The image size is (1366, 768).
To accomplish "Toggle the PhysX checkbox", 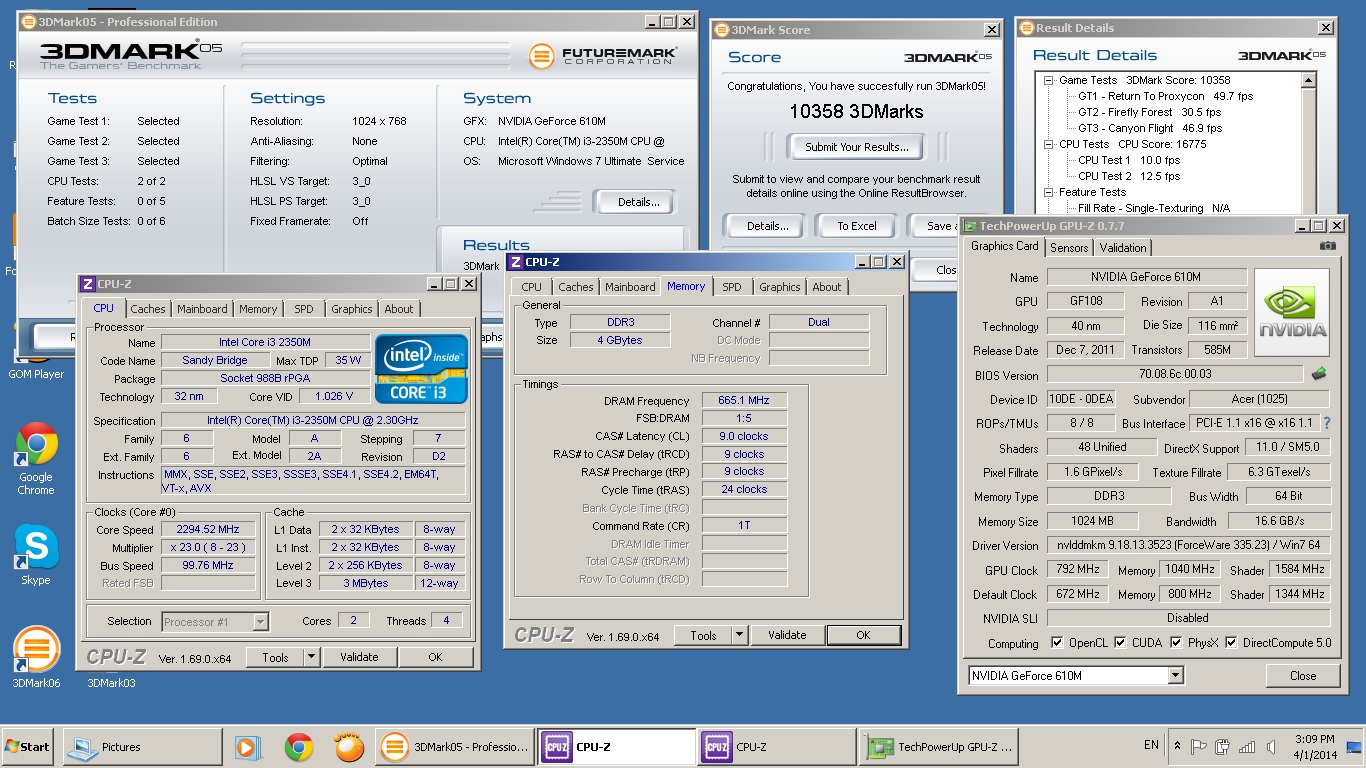I will click(x=1176, y=643).
